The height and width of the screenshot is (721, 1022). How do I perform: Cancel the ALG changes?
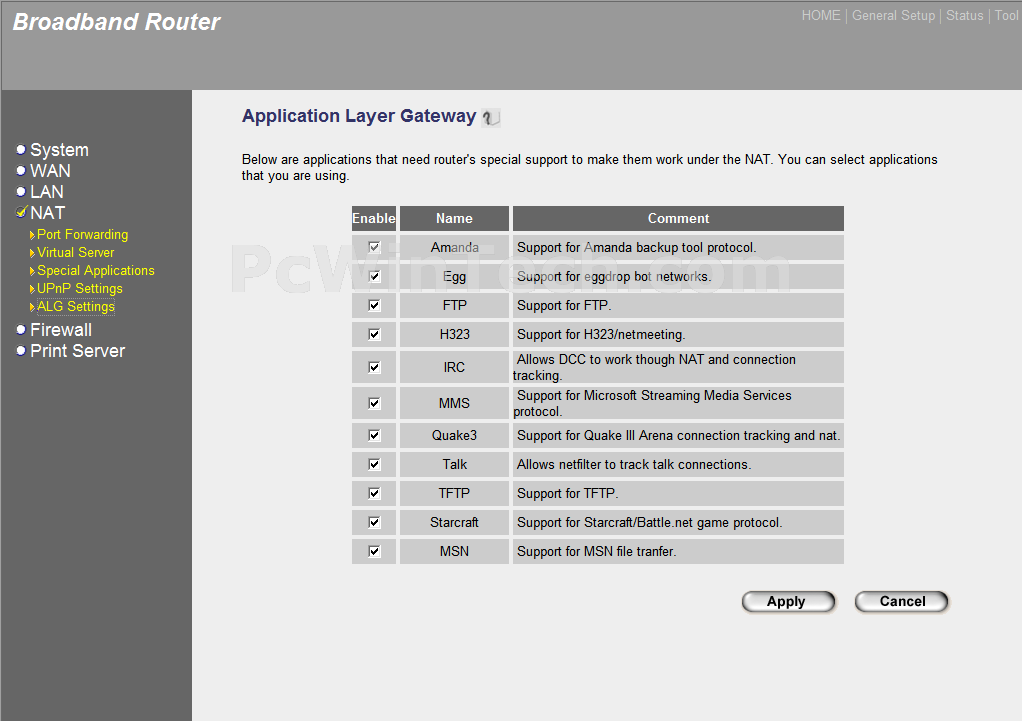pyautogui.click(x=901, y=602)
